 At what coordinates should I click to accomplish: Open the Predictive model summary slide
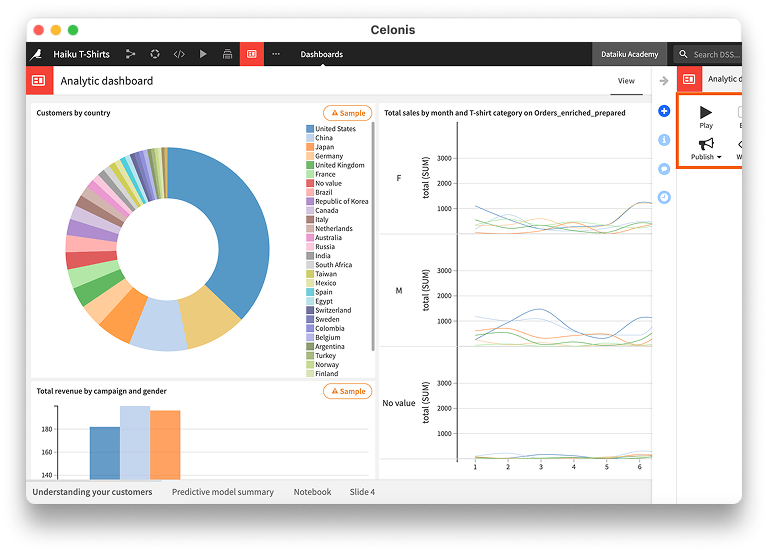pyautogui.click(x=222, y=492)
